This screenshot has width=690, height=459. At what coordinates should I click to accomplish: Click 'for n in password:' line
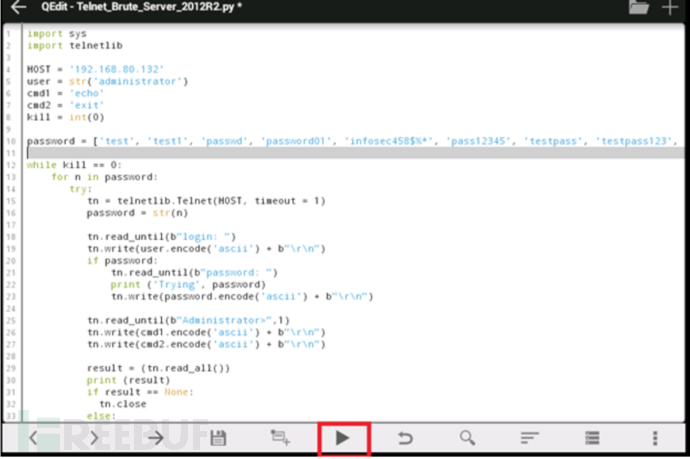click(x=104, y=177)
